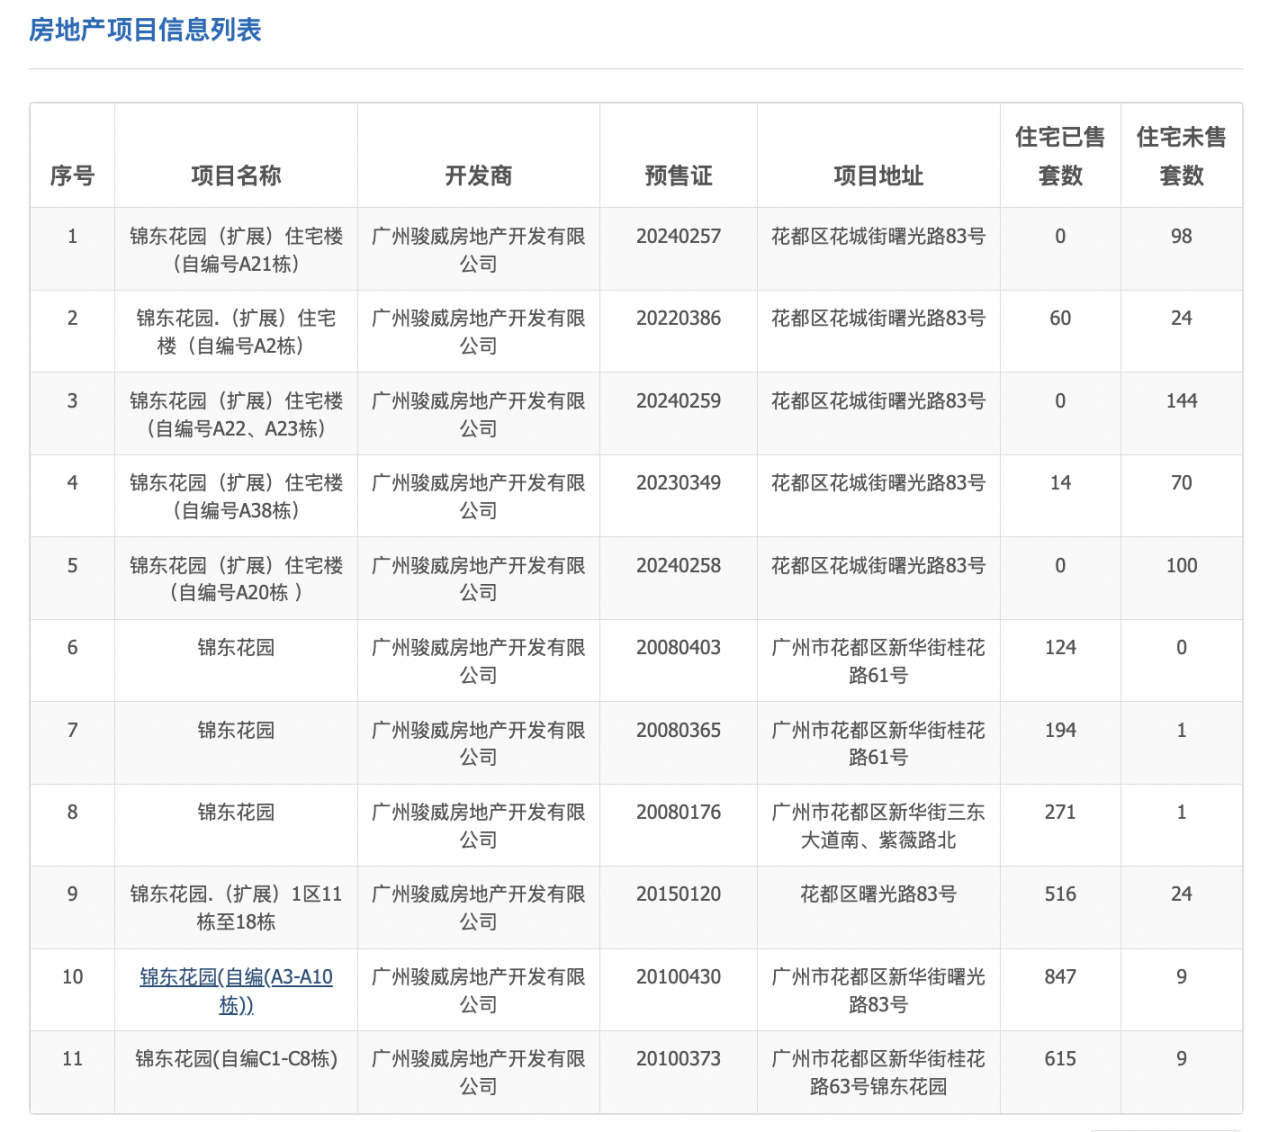The image size is (1269, 1132).
Task: Select the 预售证 column header
Action: coord(678,176)
